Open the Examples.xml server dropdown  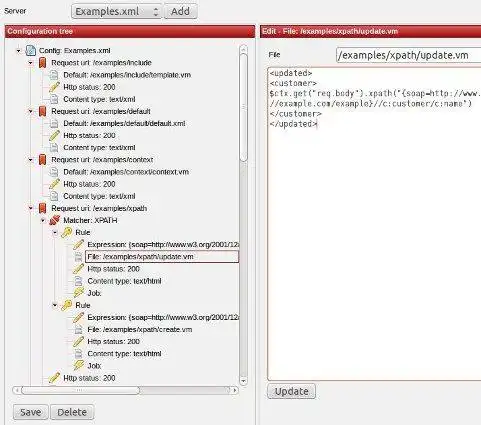[117, 11]
